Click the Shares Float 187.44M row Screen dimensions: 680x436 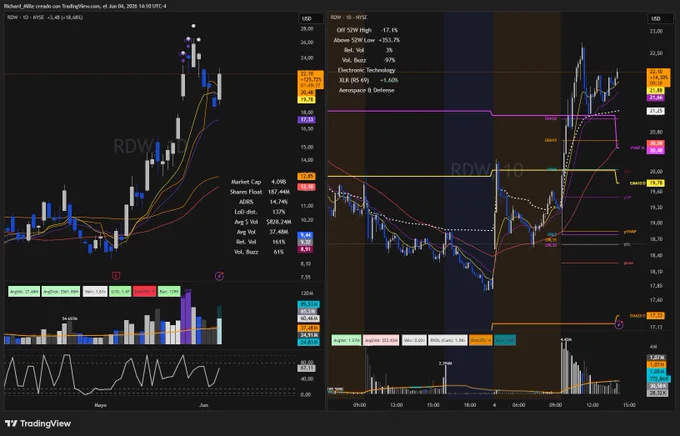[260, 192]
